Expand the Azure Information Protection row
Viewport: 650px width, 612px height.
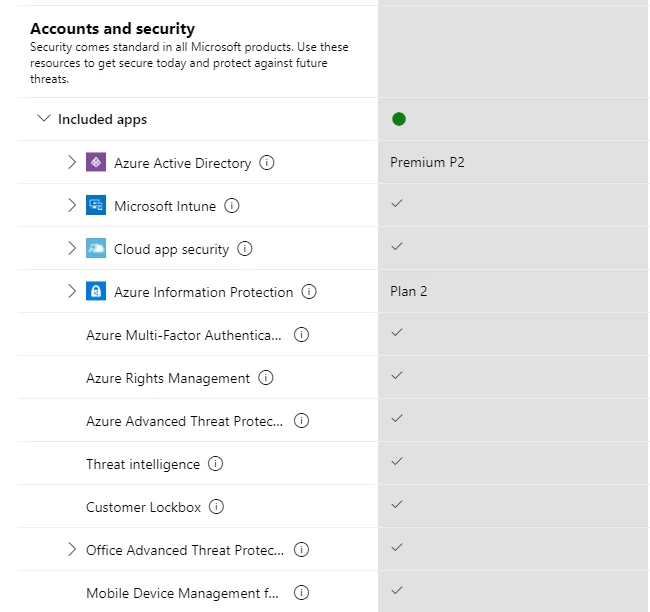pyautogui.click(x=72, y=291)
